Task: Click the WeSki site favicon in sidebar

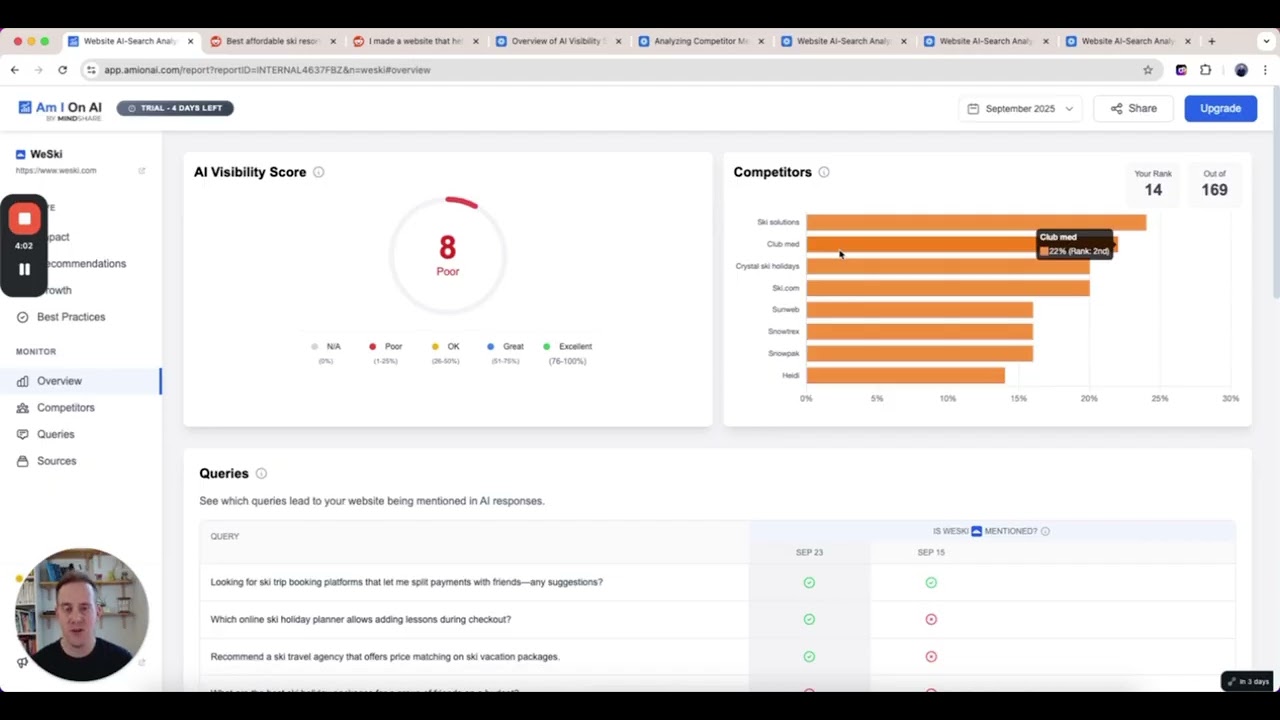Action: tap(20, 154)
